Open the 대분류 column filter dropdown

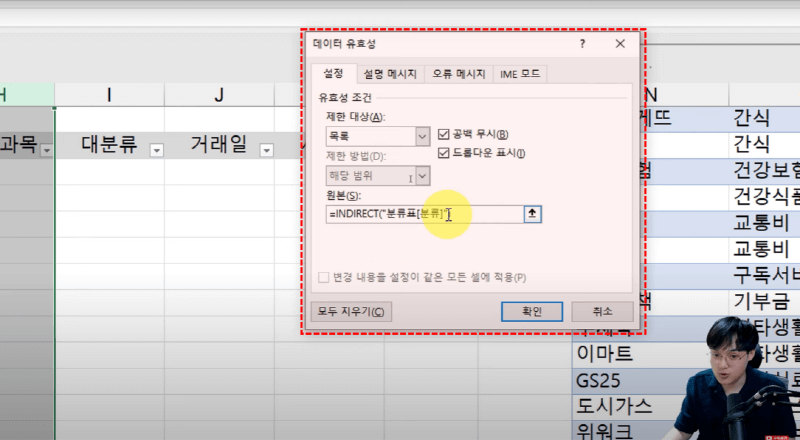point(157,150)
